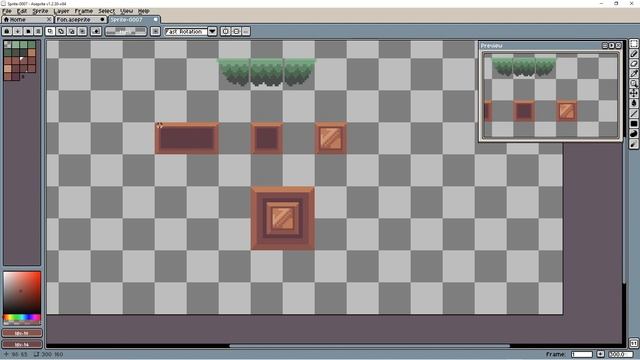The width and height of the screenshot is (640, 360).
Task: Select the Rectangular Marquee tool
Action: [633, 44]
